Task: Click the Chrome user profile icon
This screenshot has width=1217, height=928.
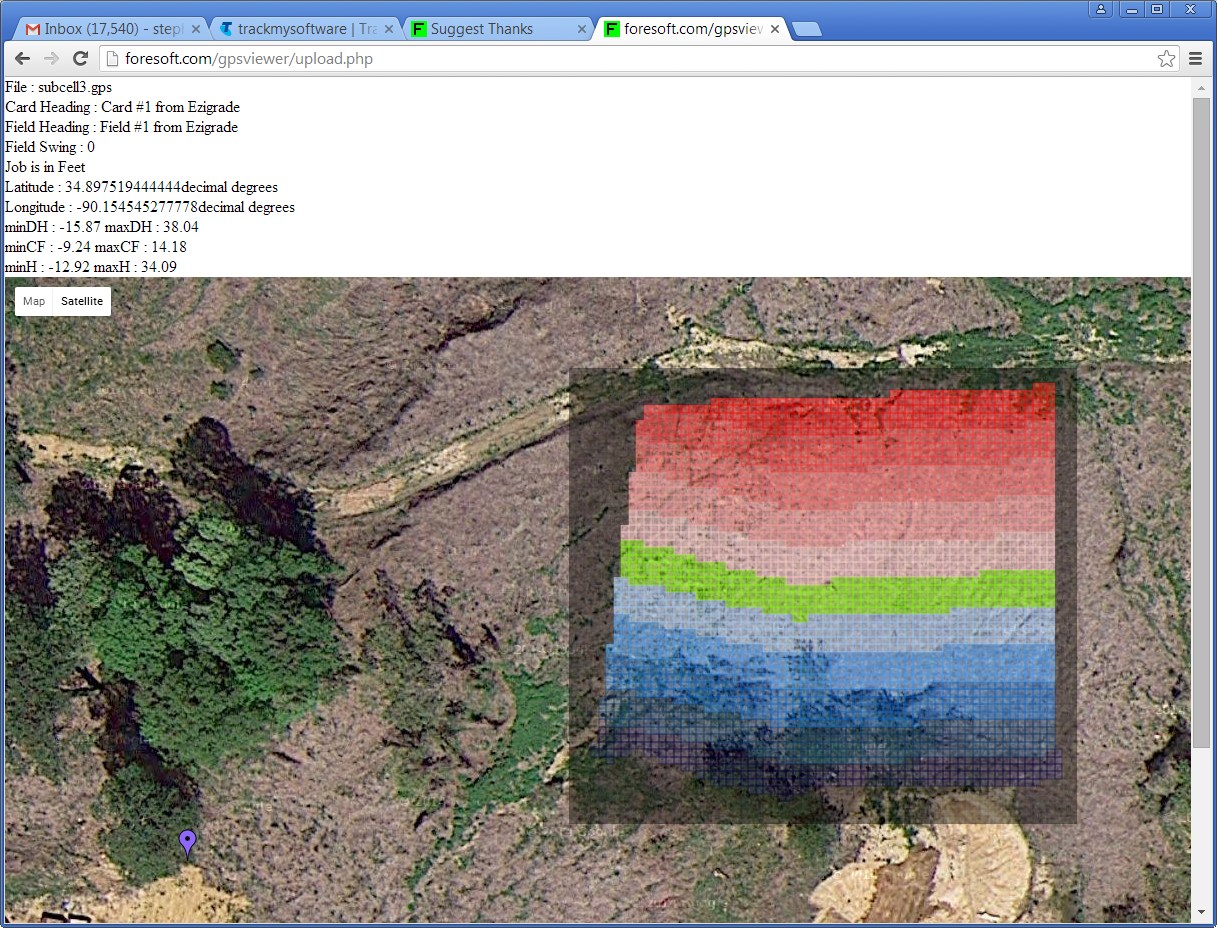Action: [1101, 9]
